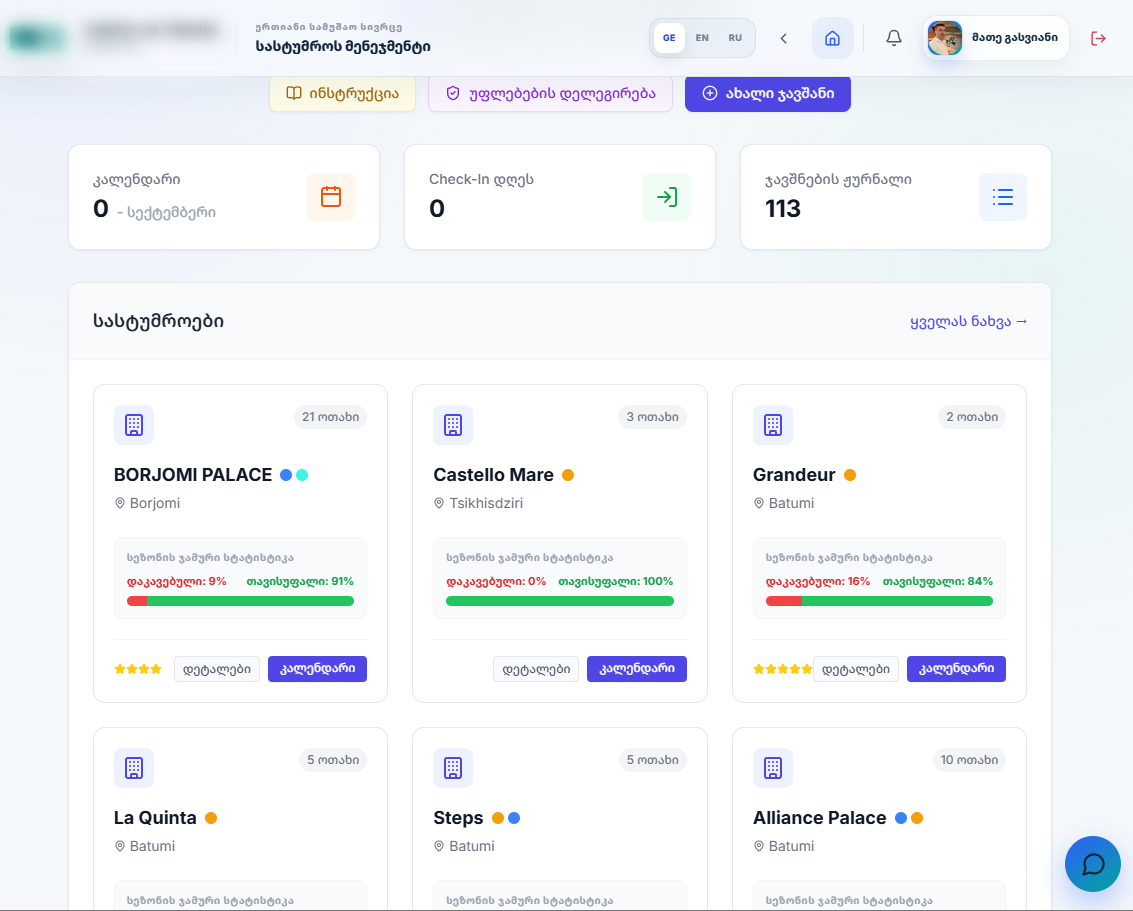
Task: Click the BORJOMI PALACE occupancy progress bar
Action: tap(241, 601)
